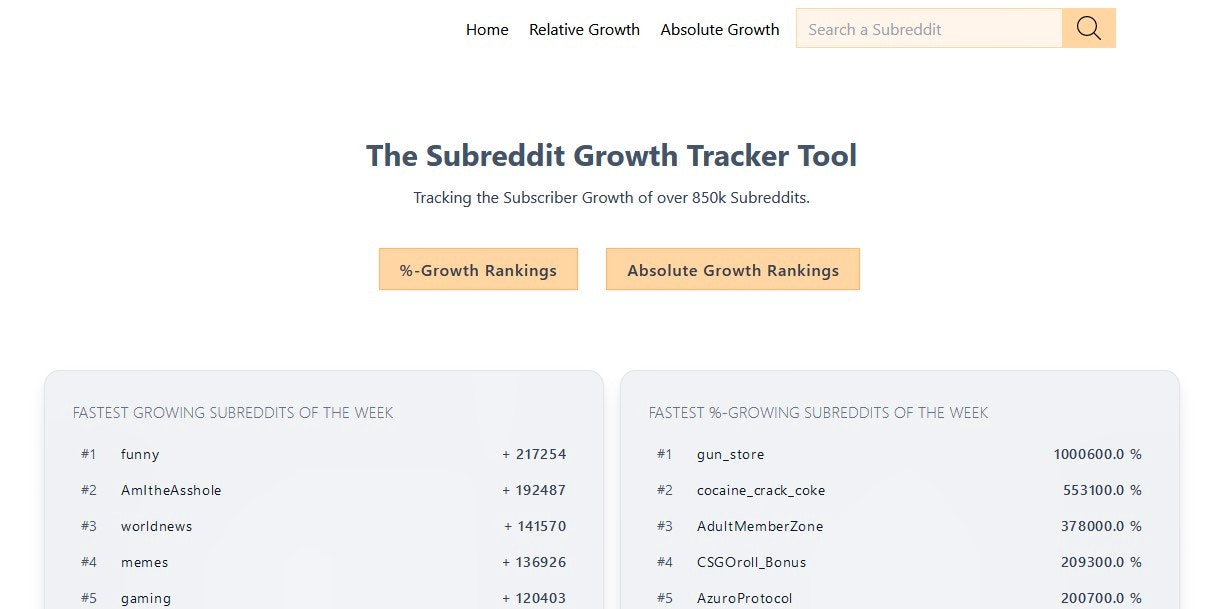Image resolution: width=1212 pixels, height=609 pixels.
Task: Open the gaming subreddit entry
Action: click(x=146, y=598)
